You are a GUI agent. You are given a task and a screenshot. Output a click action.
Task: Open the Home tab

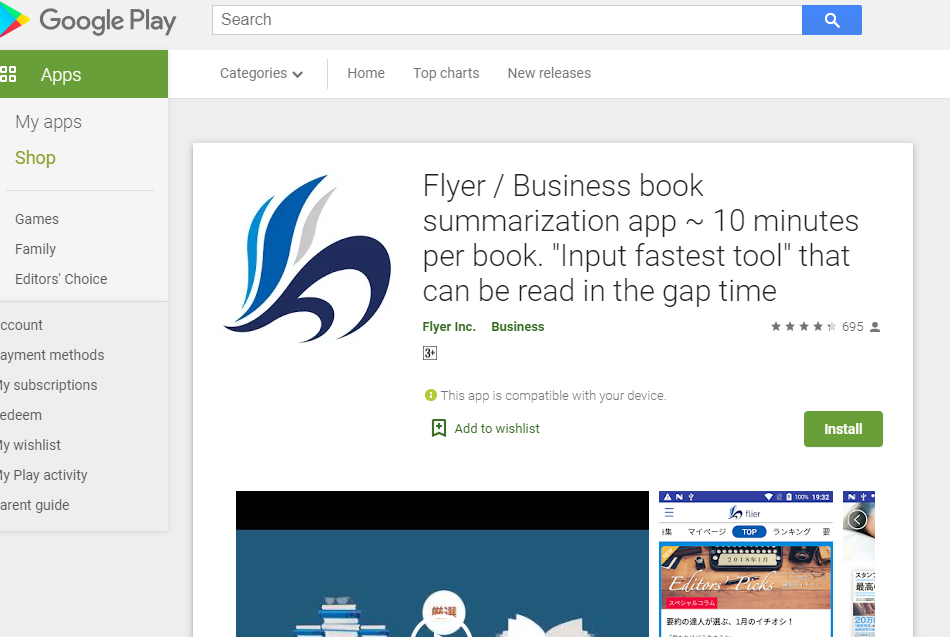pos(366,73)
